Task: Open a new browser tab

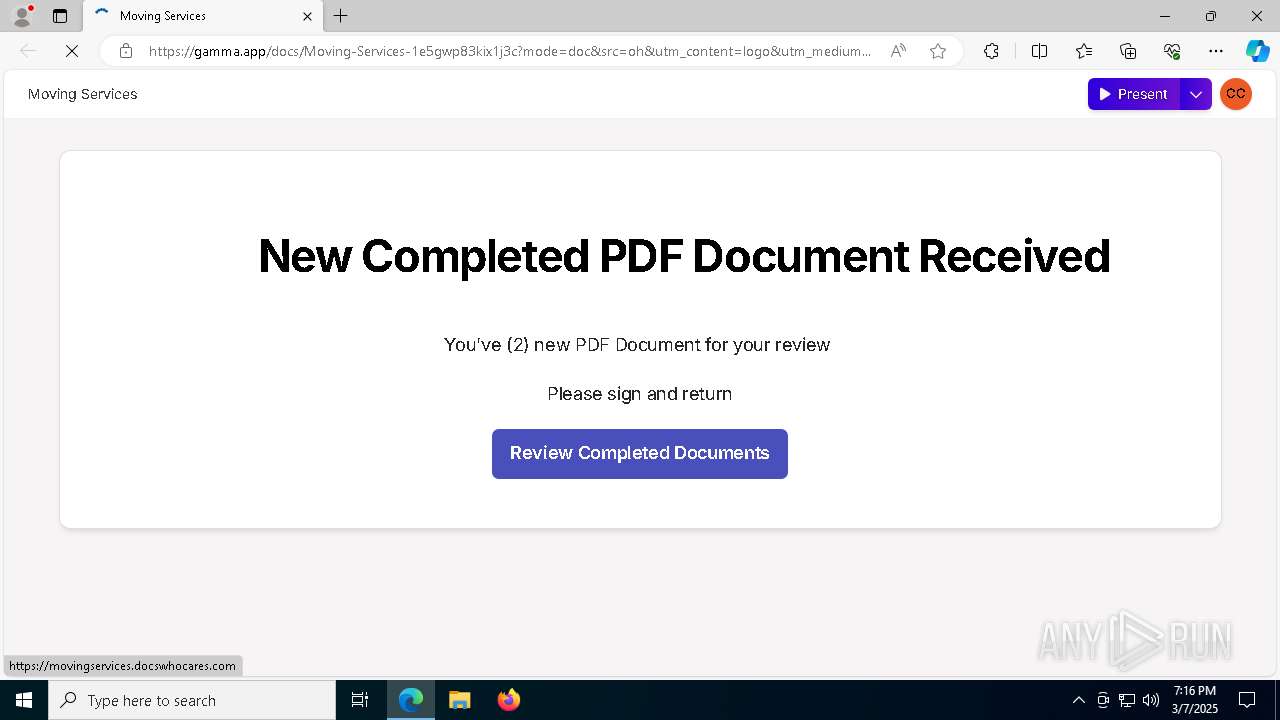Action: click(341, 16)
